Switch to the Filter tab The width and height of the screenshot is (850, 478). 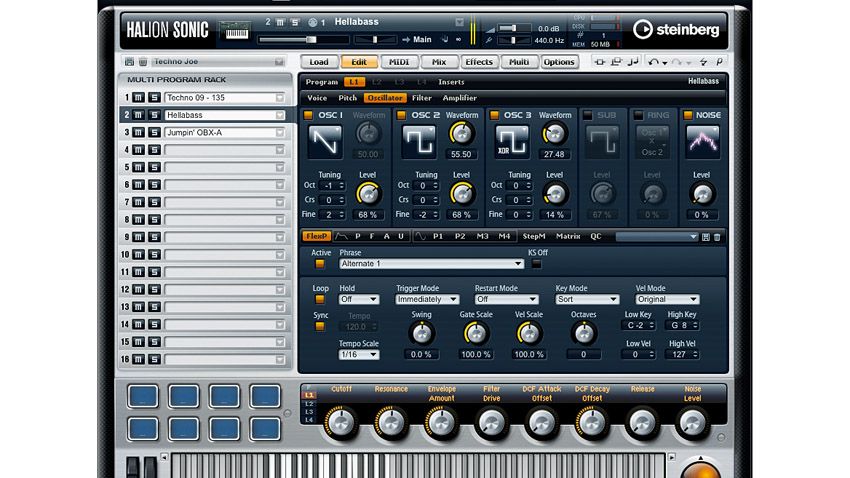[x=422, y=98]
